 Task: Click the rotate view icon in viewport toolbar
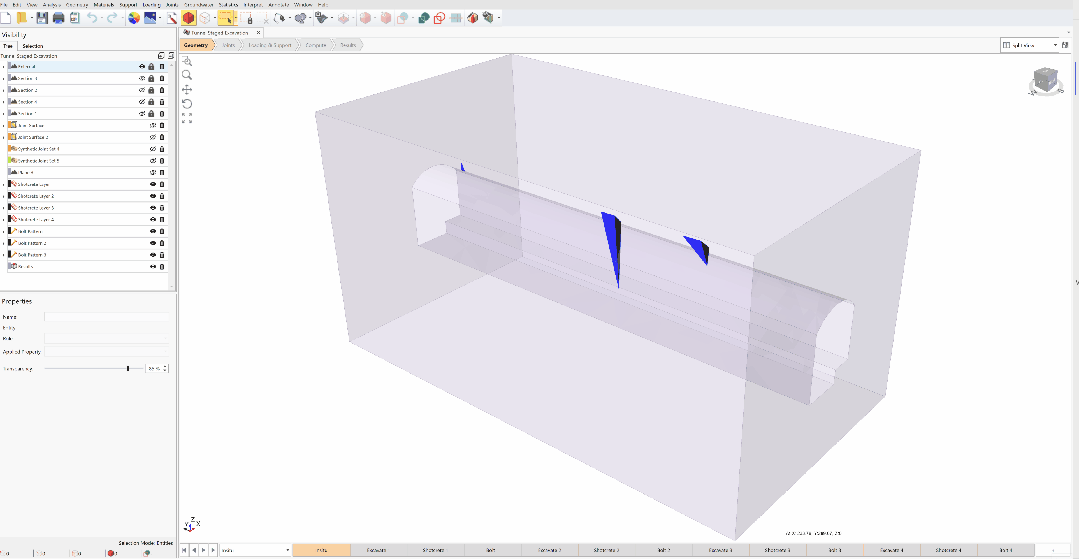pyautogui.click(x=187, y=103)
